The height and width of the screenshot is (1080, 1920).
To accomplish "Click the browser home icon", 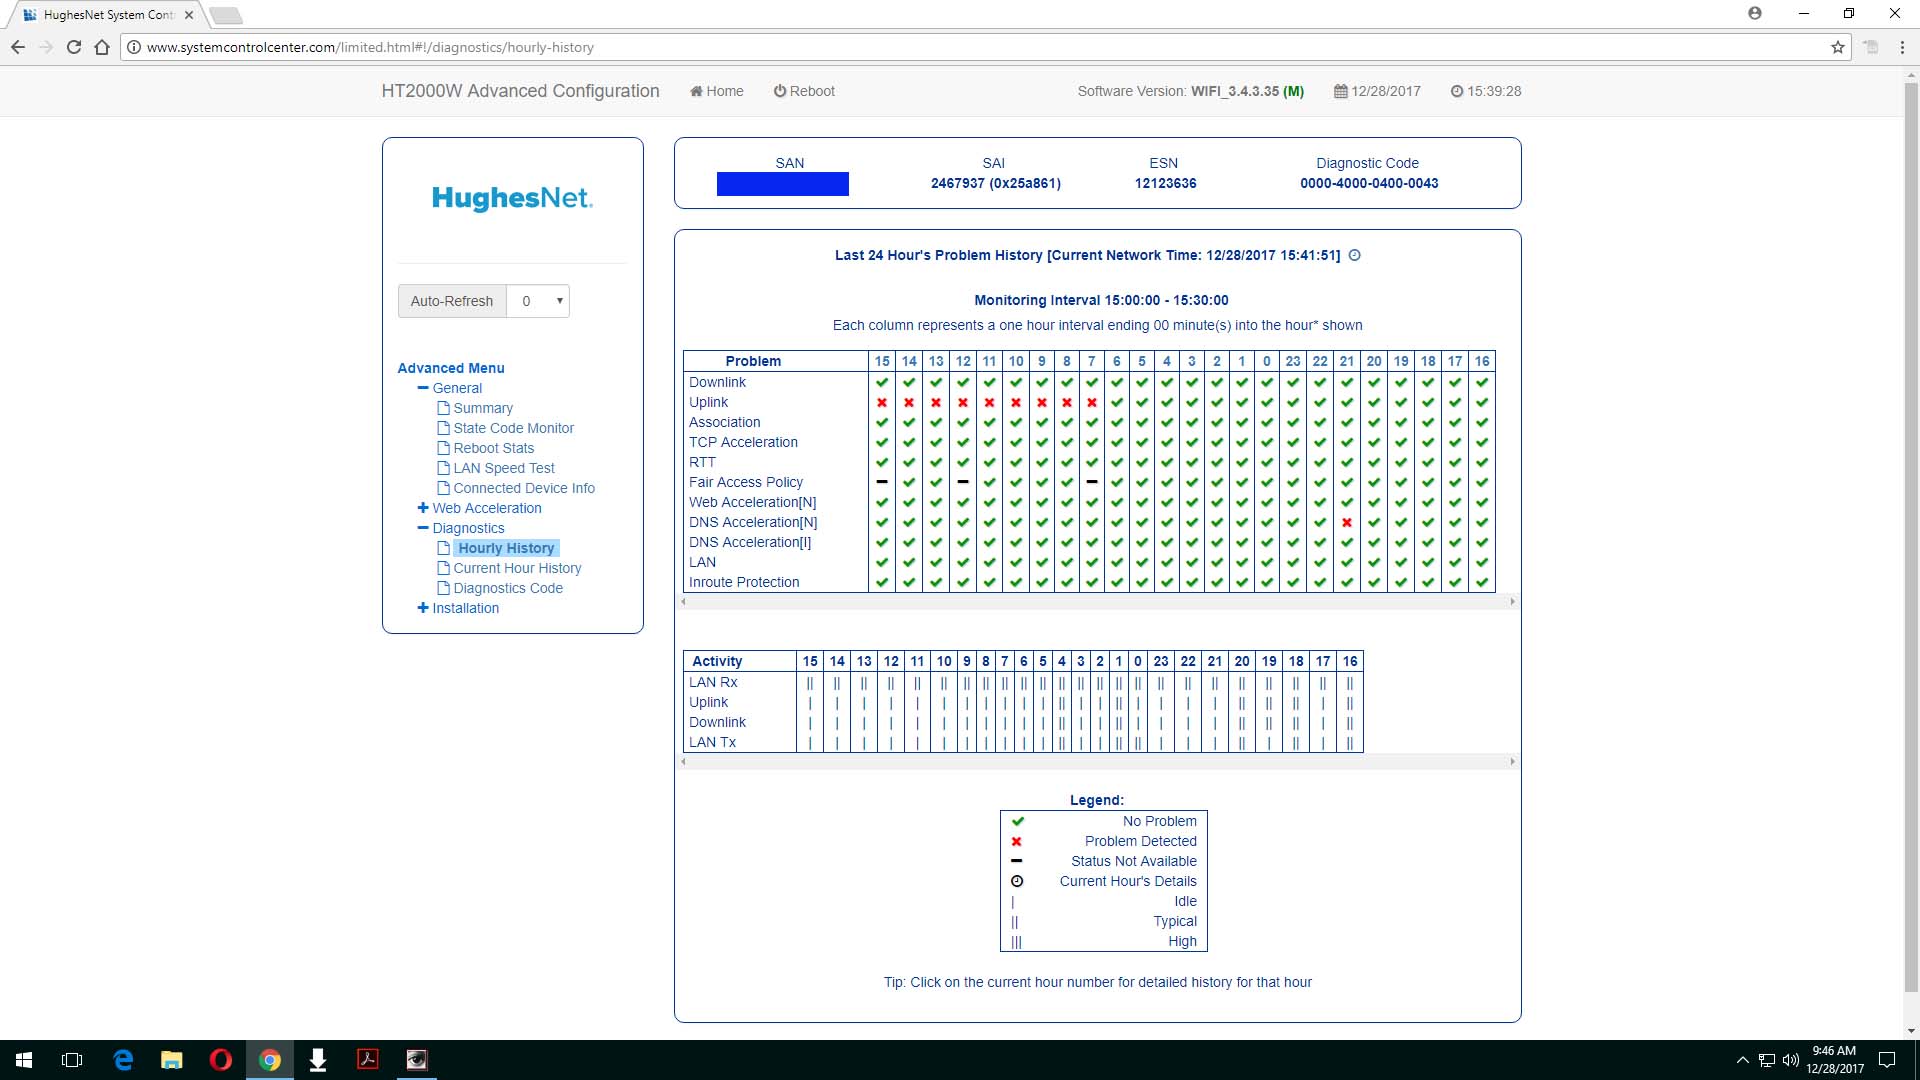I will 102,47.
